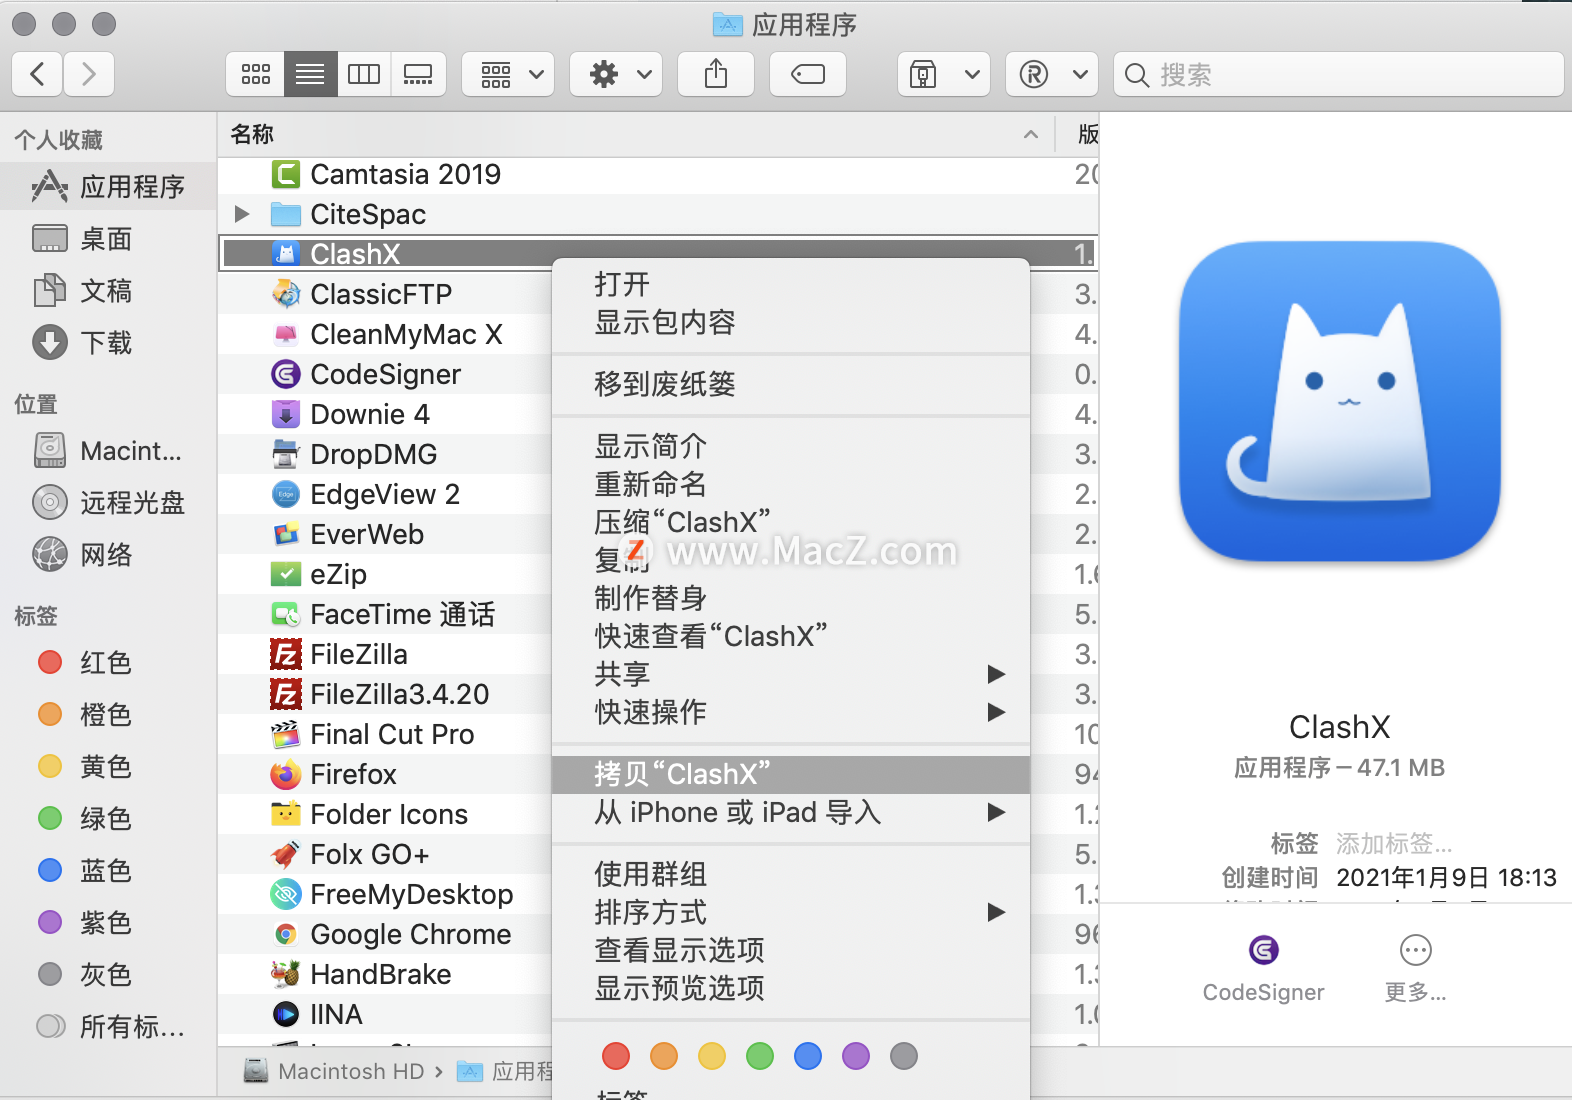Go forward with the right chevron button
The height and width of the screenshot is (1100, 1572).
(89, 74)
